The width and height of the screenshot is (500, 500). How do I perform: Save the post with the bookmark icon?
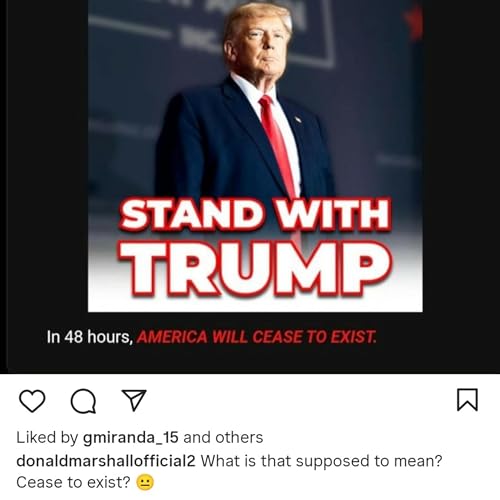coord(467,399)
